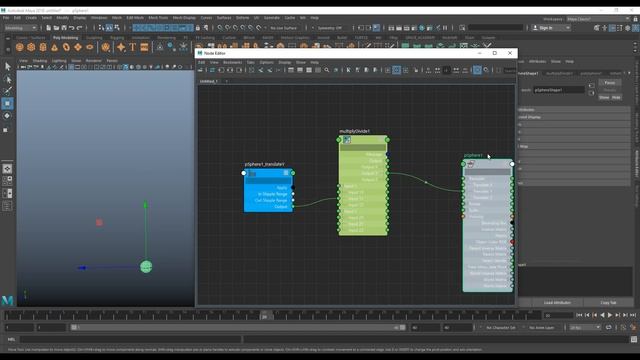Viewport: 640px width, 360px height.
Task: Click the swatch icon on the multiplyDivide1 node
Action: (347, 140)
